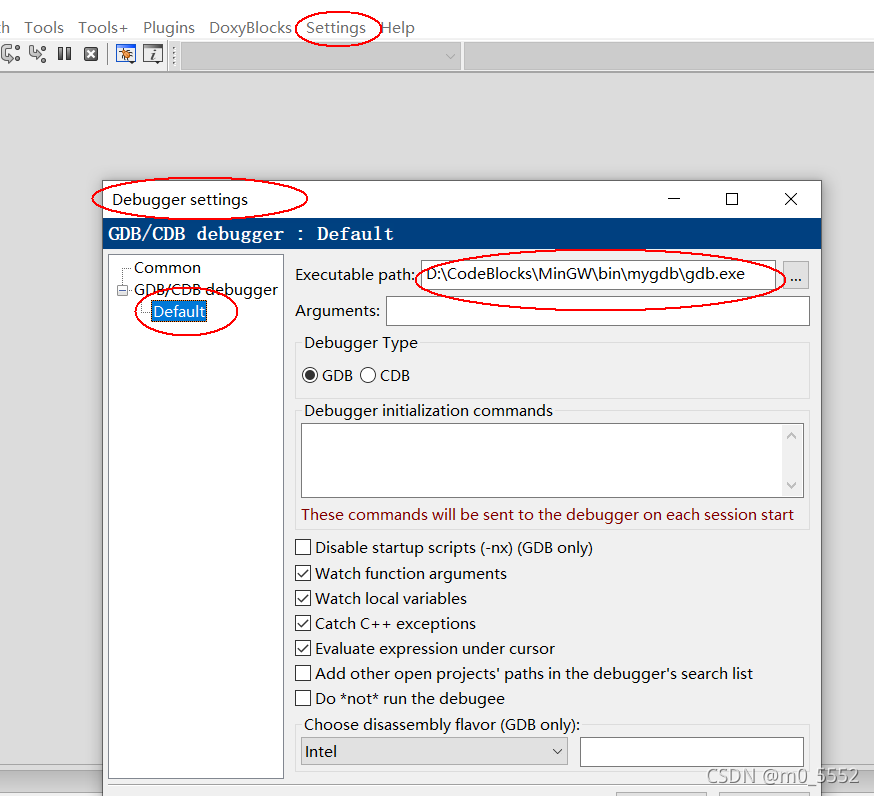Viewport: 874px width, 796px height.
Task: Click the commands box scroll down arrow
Action: 792,485
